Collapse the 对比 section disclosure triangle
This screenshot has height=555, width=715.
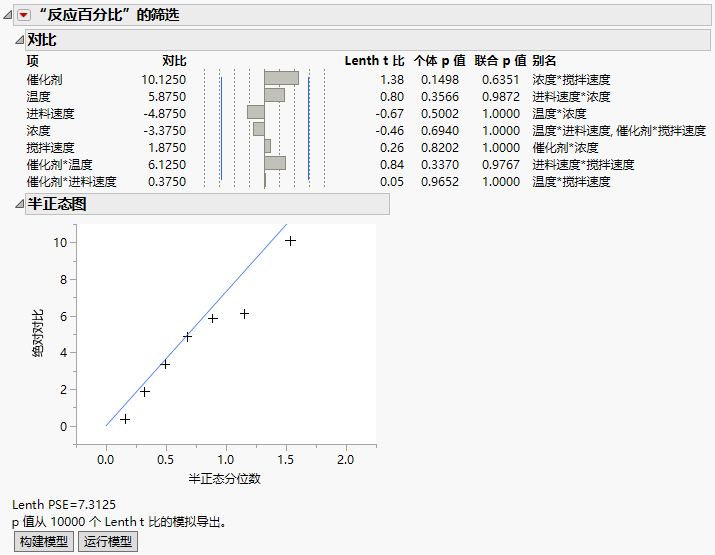(19, 40)
